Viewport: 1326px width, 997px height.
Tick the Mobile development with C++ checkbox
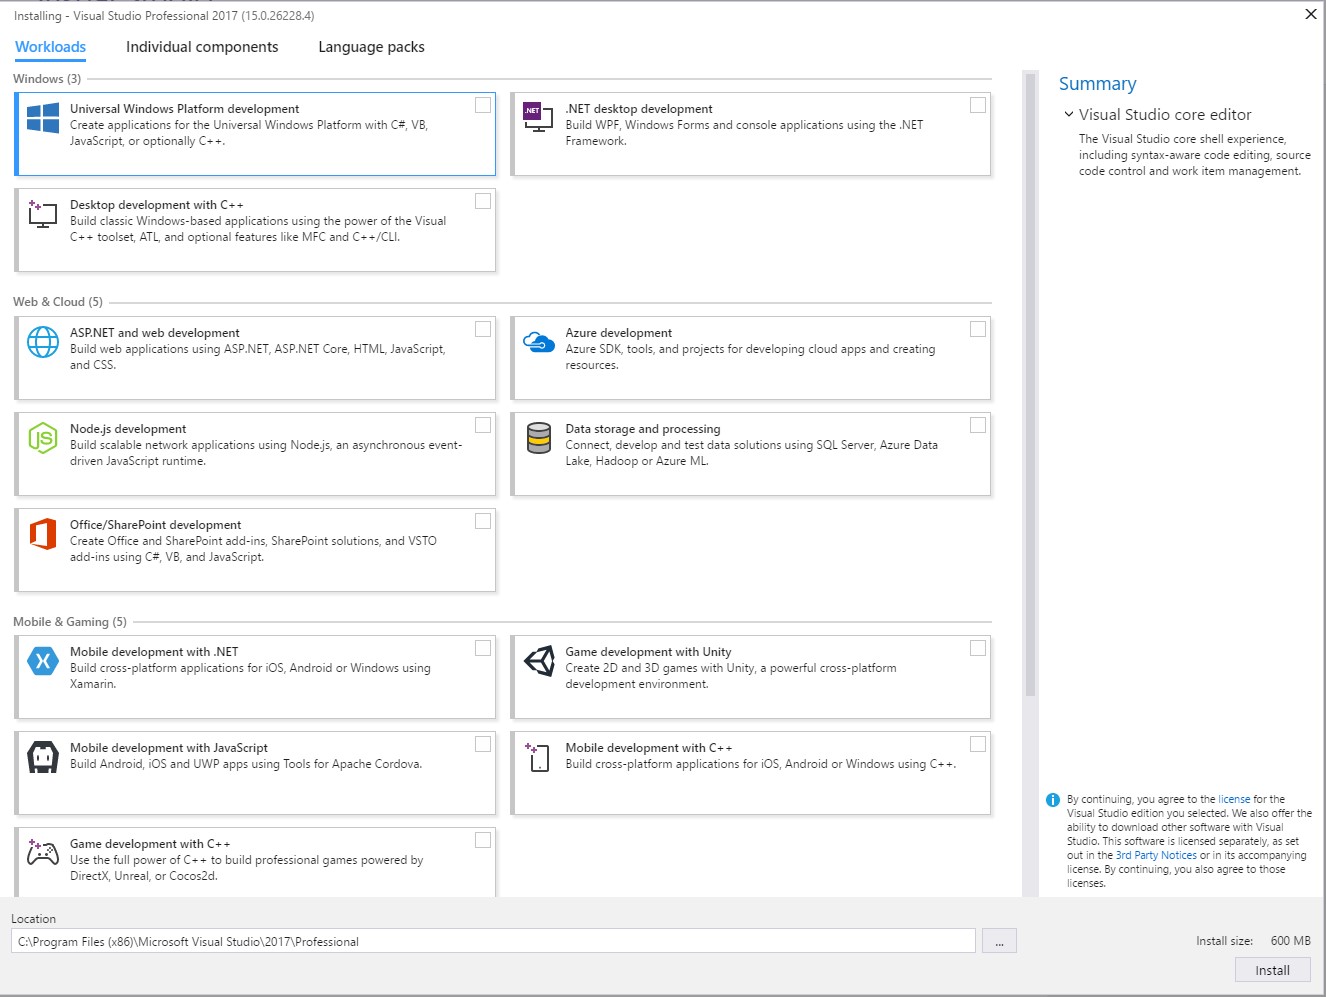click(978, 744)
